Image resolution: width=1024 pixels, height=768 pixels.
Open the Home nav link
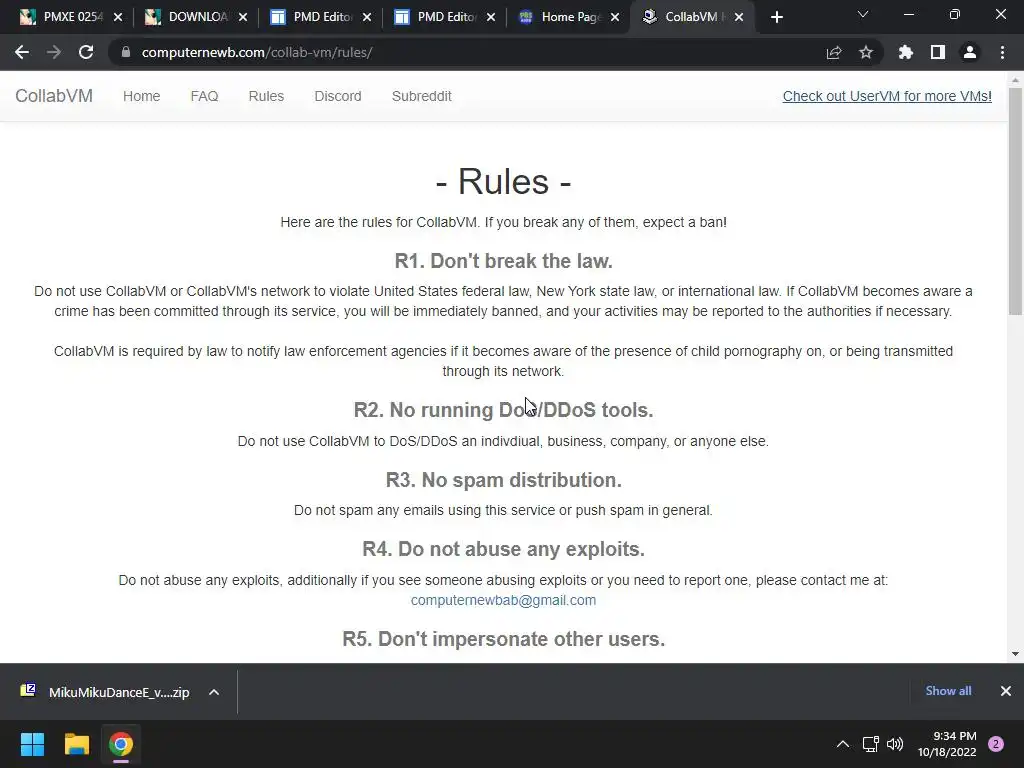[x=142, y=96]
